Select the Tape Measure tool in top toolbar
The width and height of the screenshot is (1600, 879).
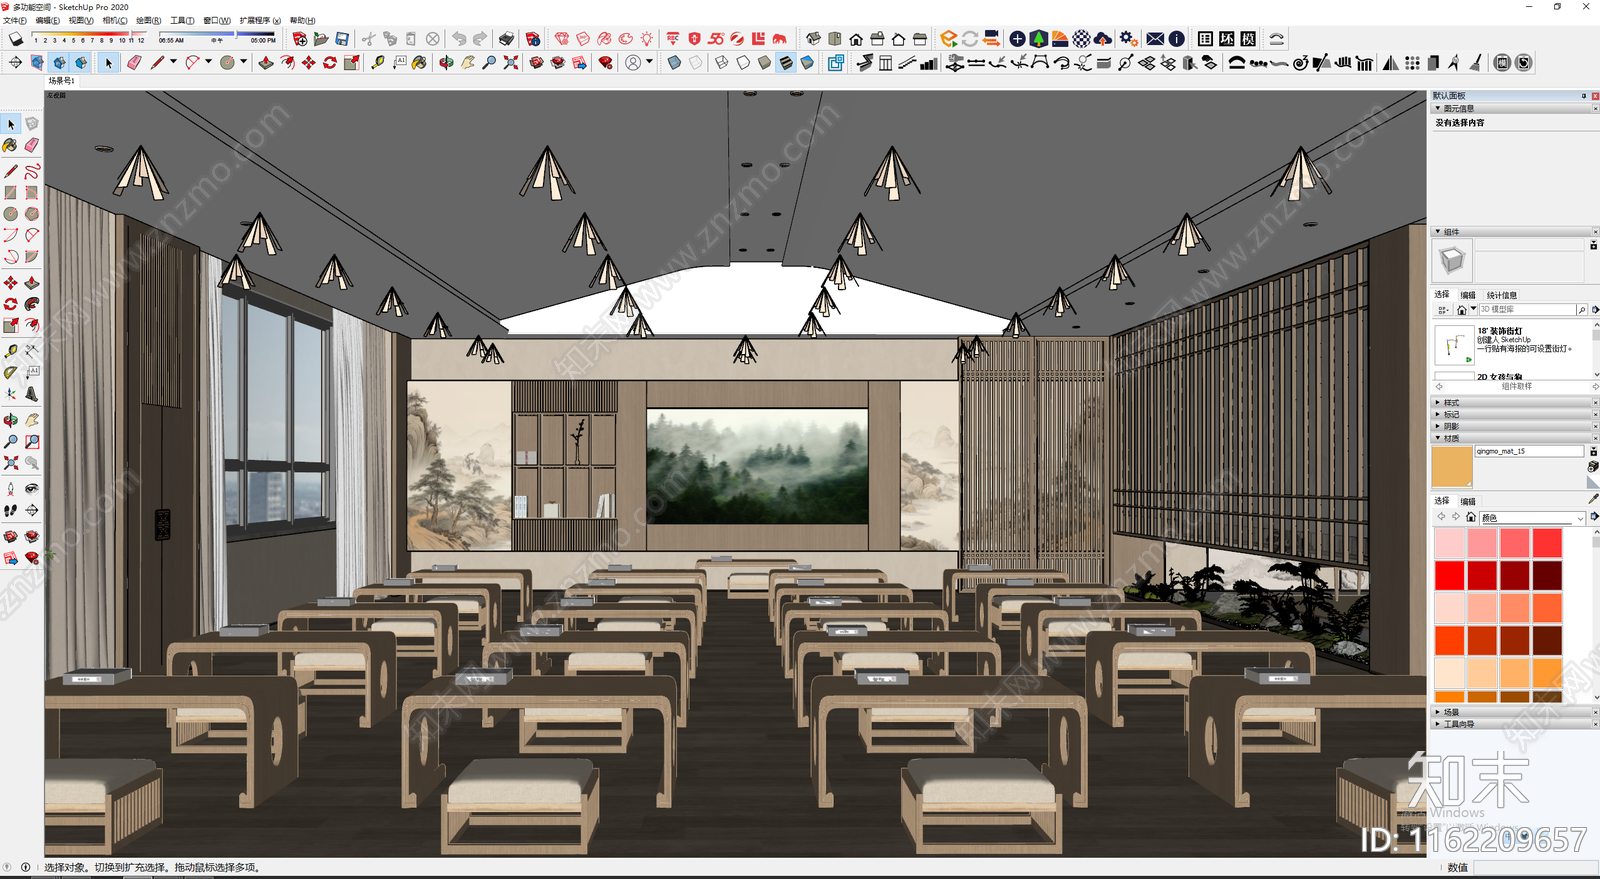coord(377,63)
